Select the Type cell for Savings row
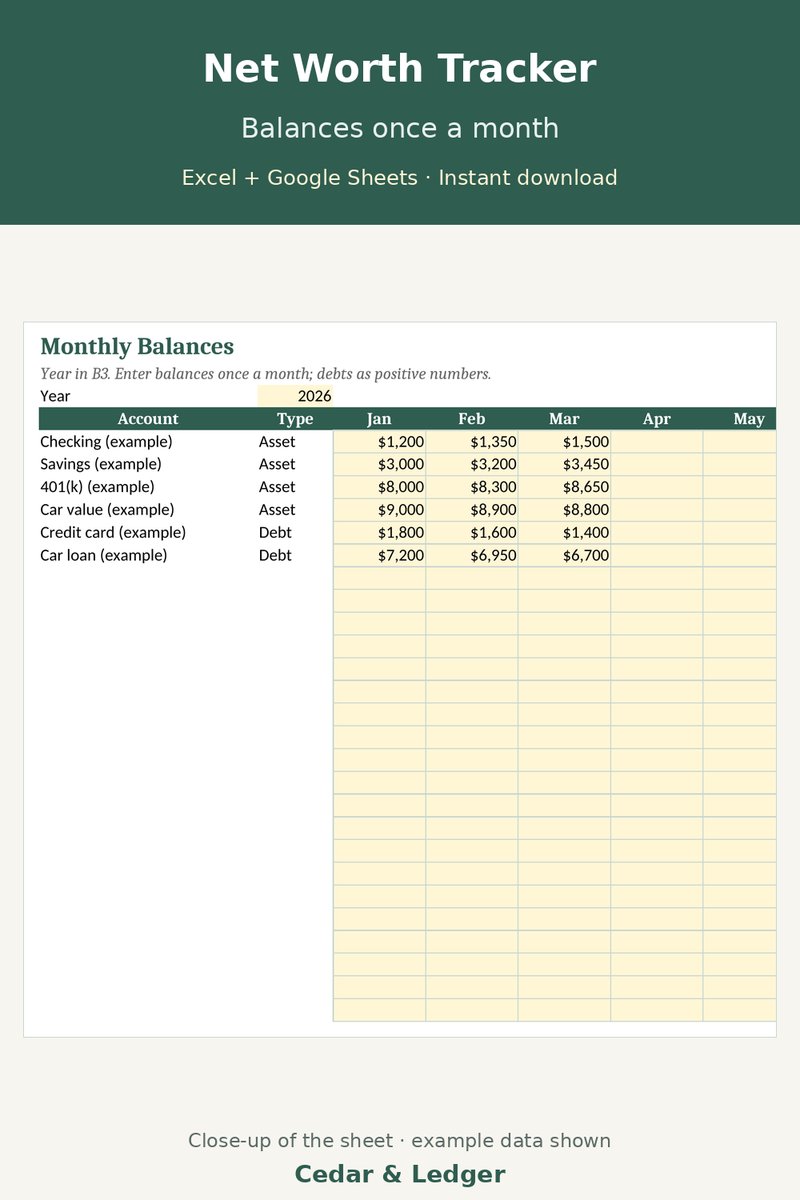This screenshot has width=800, height=1200. click(x=295, y=464)
